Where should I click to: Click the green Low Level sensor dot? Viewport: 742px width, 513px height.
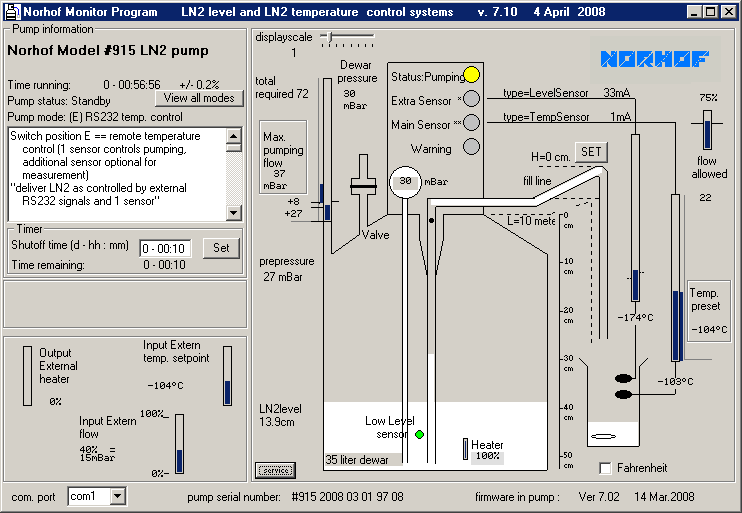pos(419,434)
